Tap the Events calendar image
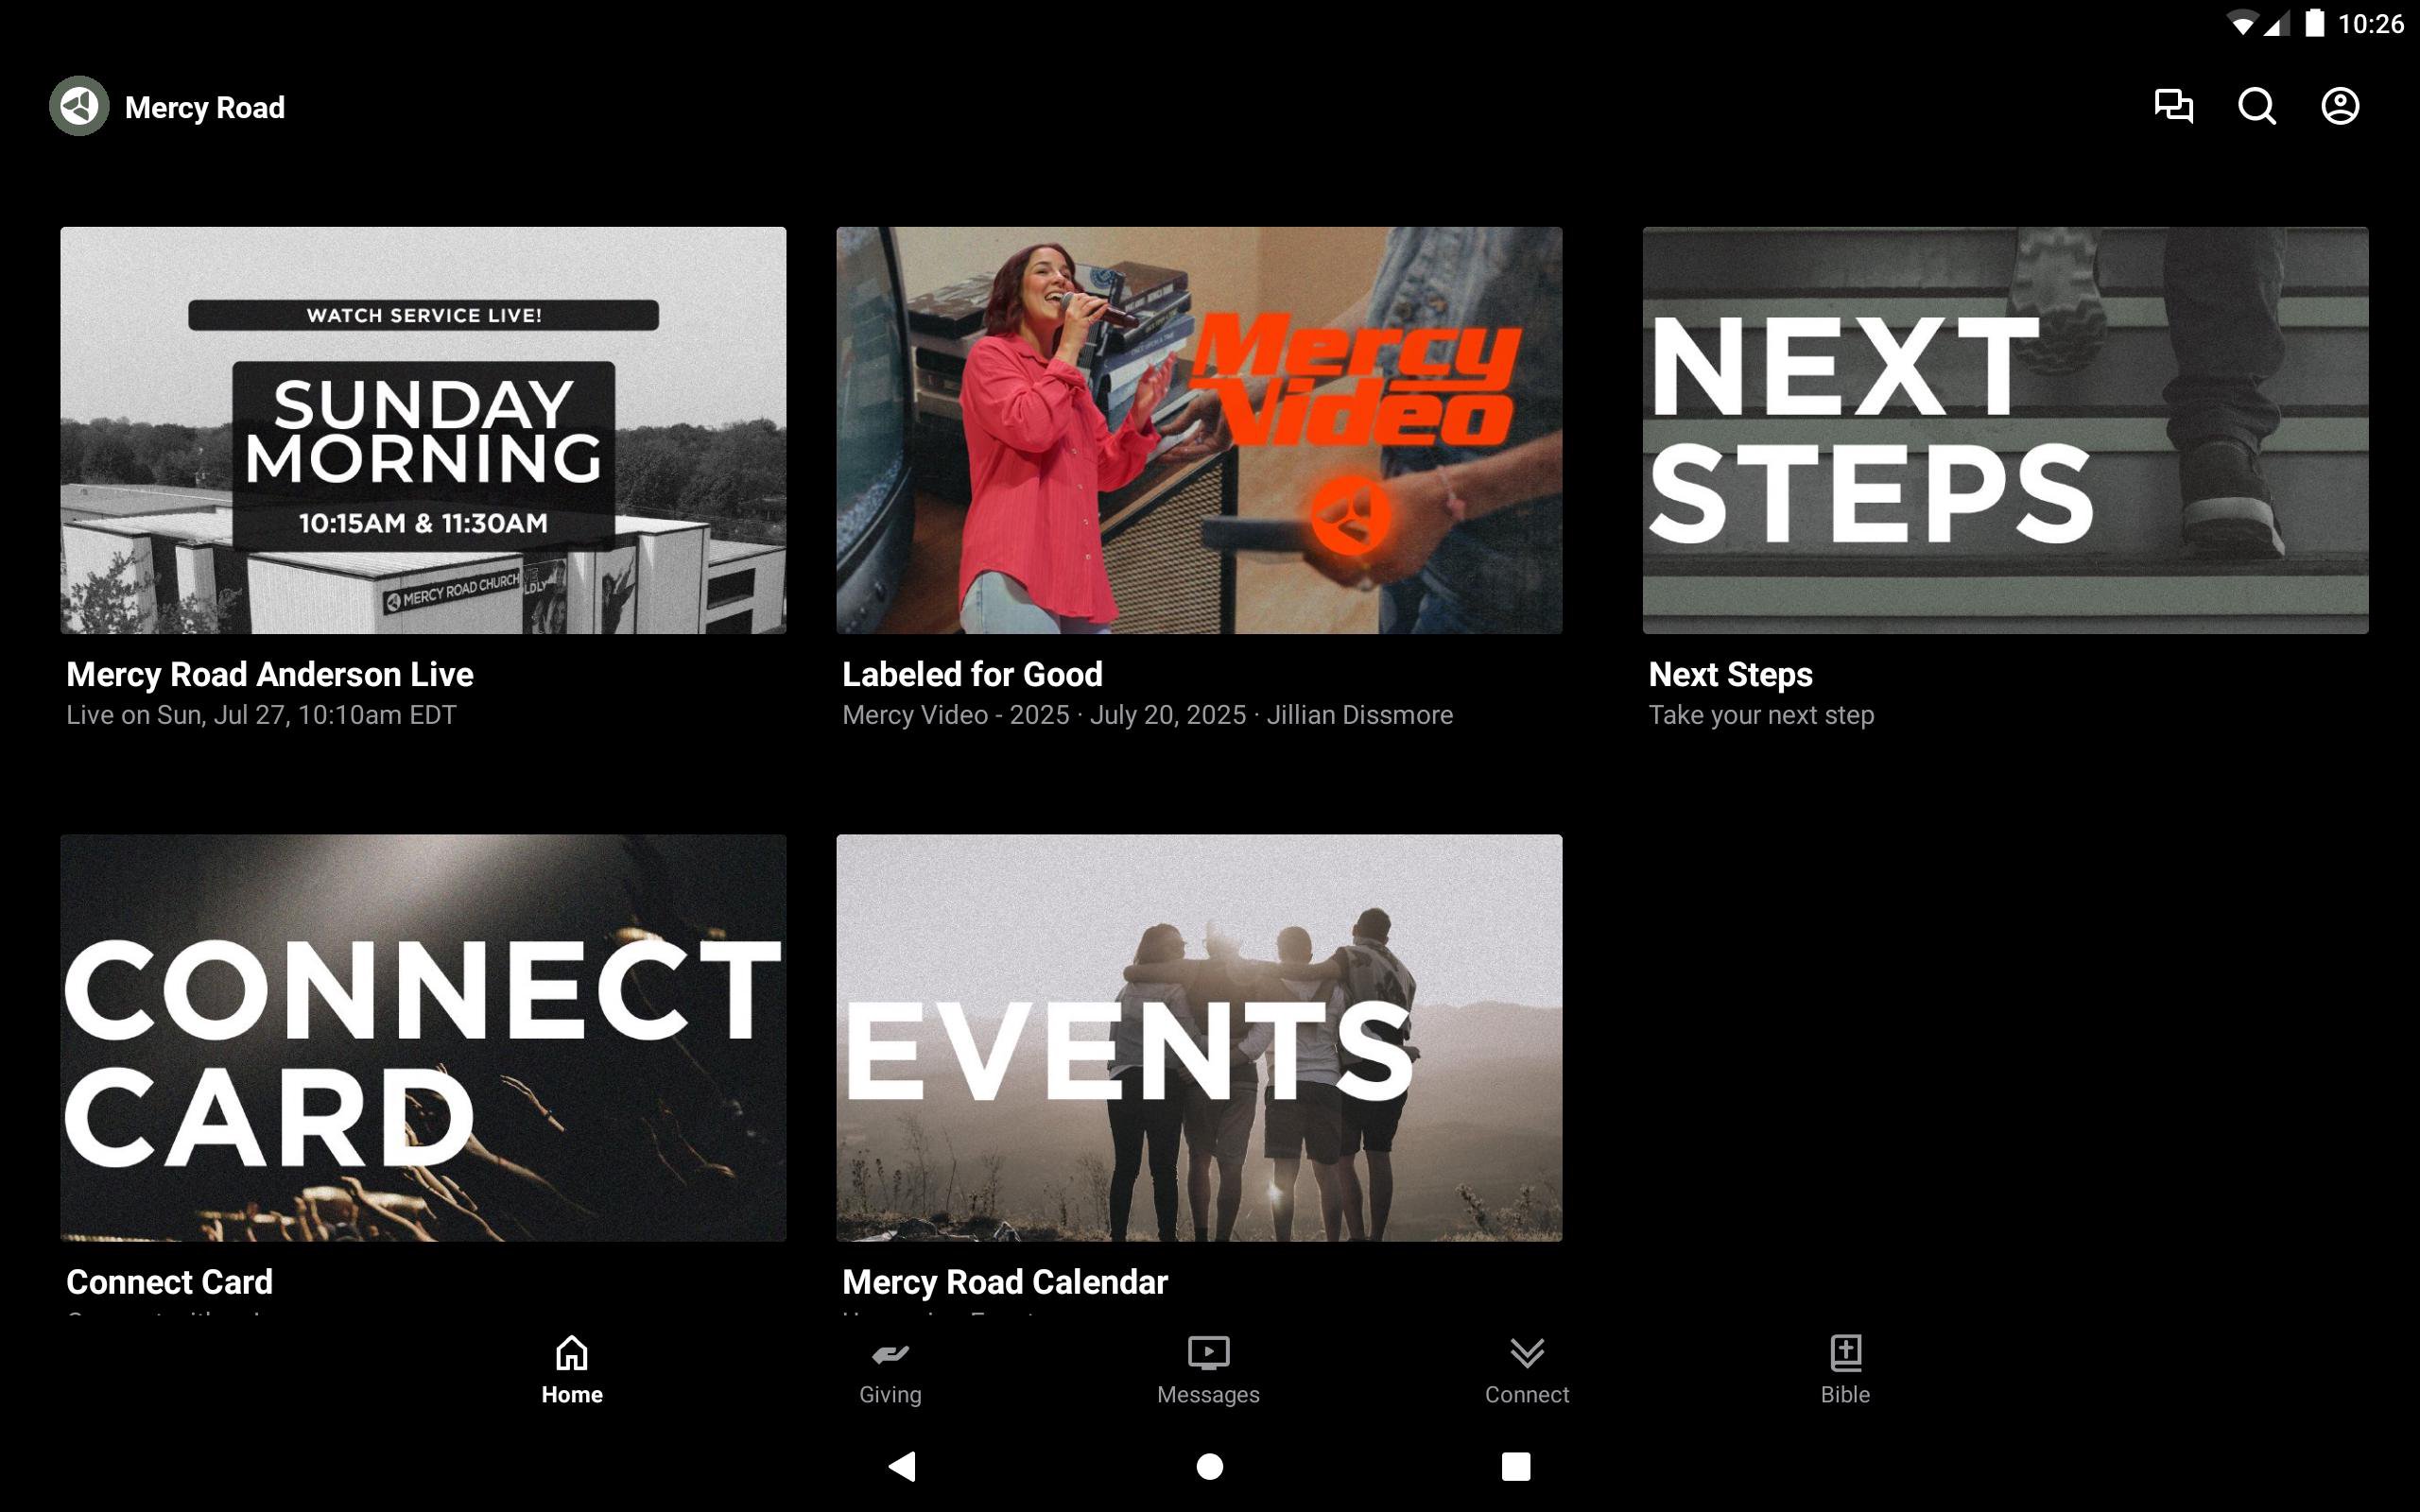 [1199, 1037]
